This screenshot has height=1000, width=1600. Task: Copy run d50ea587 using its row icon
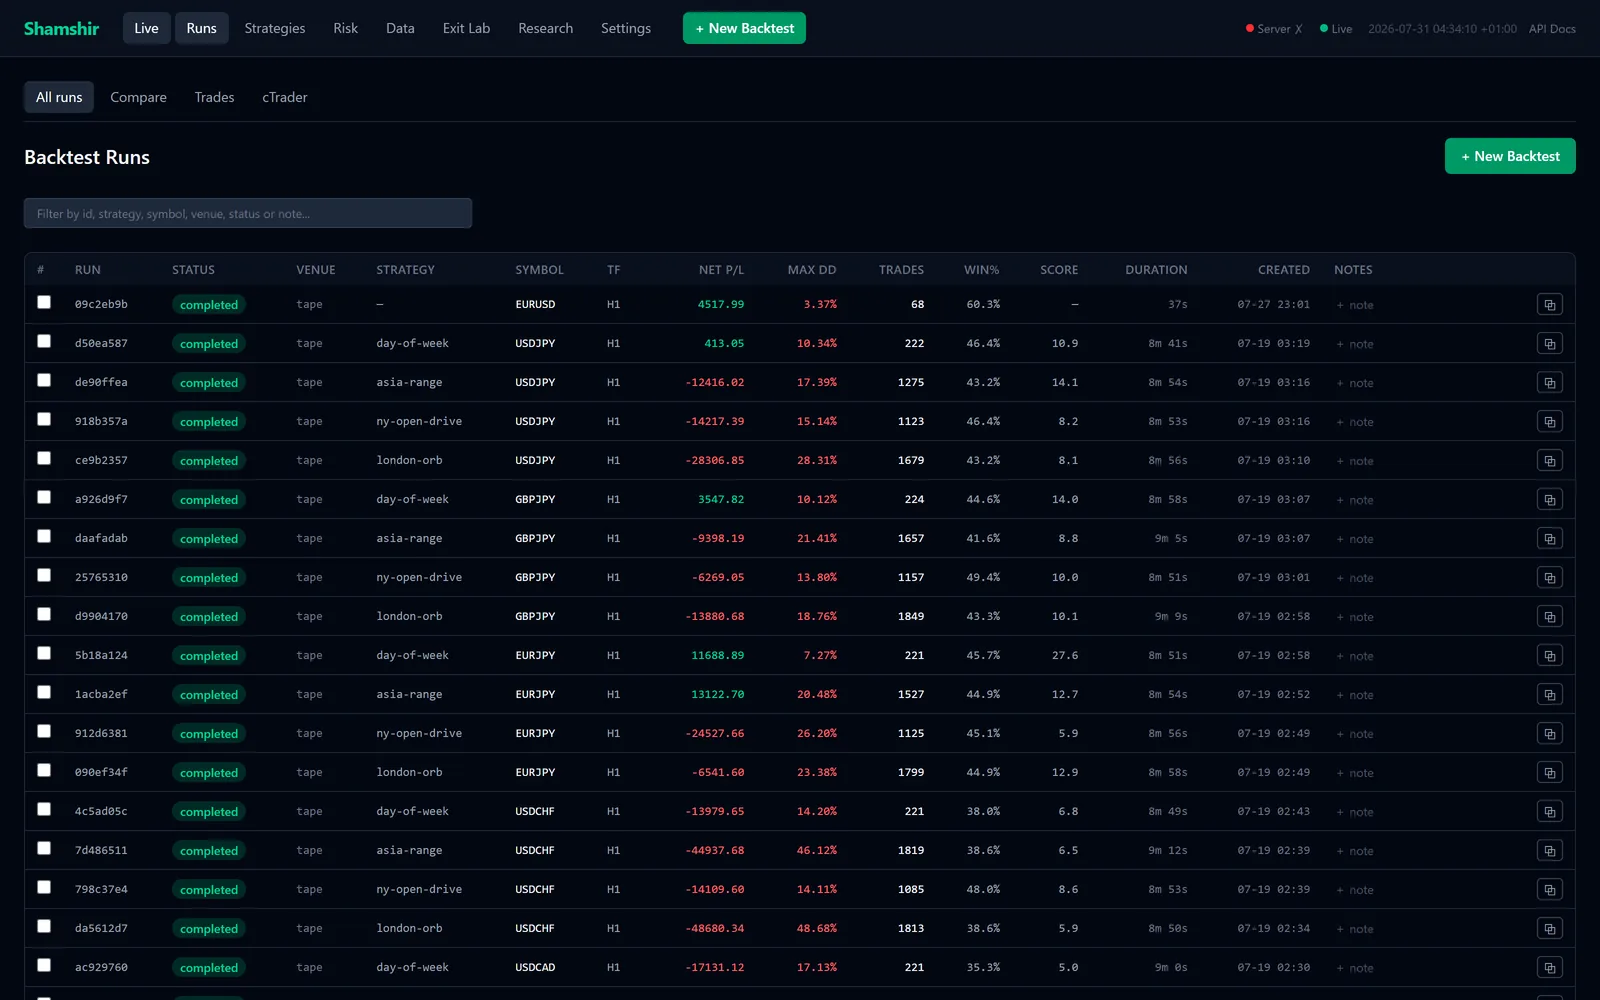pos(1549,343)
